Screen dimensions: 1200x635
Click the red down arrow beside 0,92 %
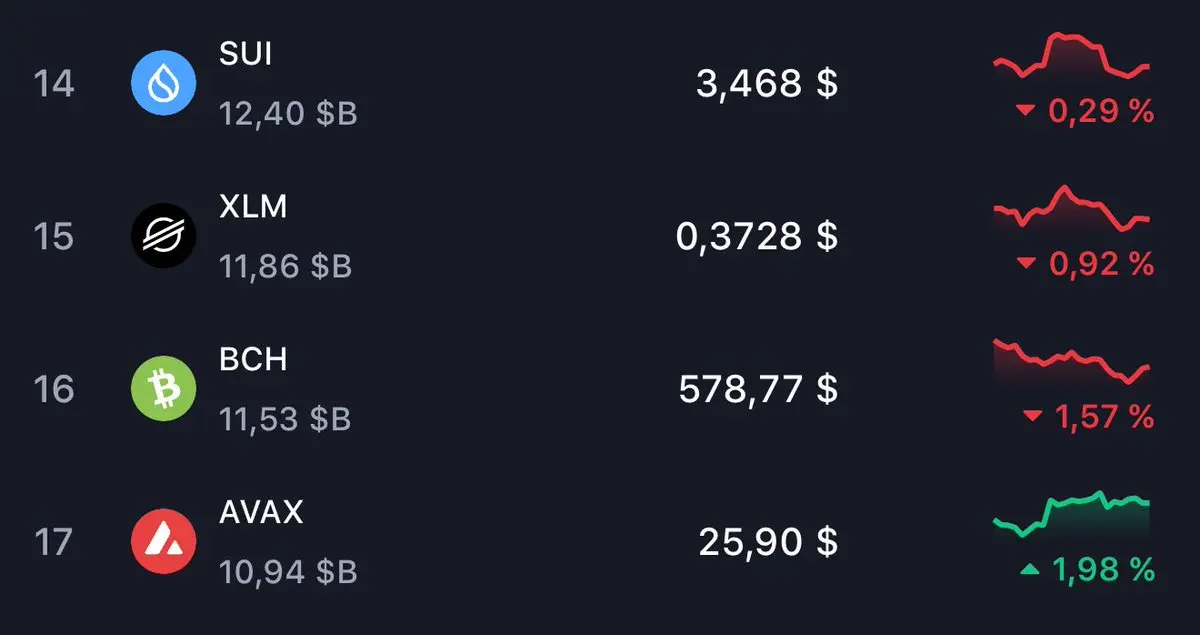click(x=1025, y=264)
